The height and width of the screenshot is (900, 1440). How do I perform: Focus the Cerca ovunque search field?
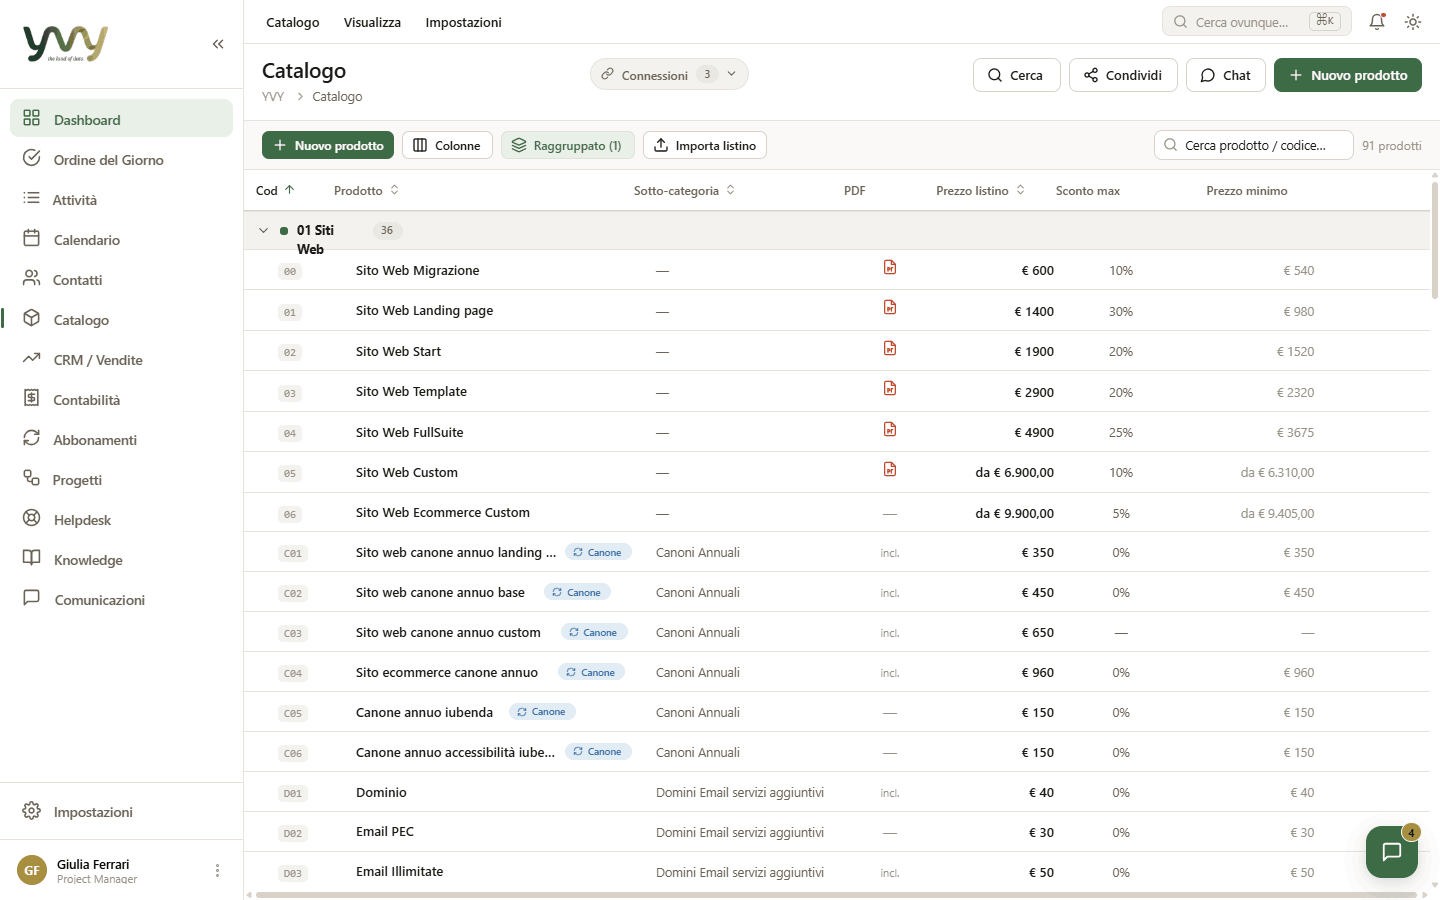click(1256, 21)
